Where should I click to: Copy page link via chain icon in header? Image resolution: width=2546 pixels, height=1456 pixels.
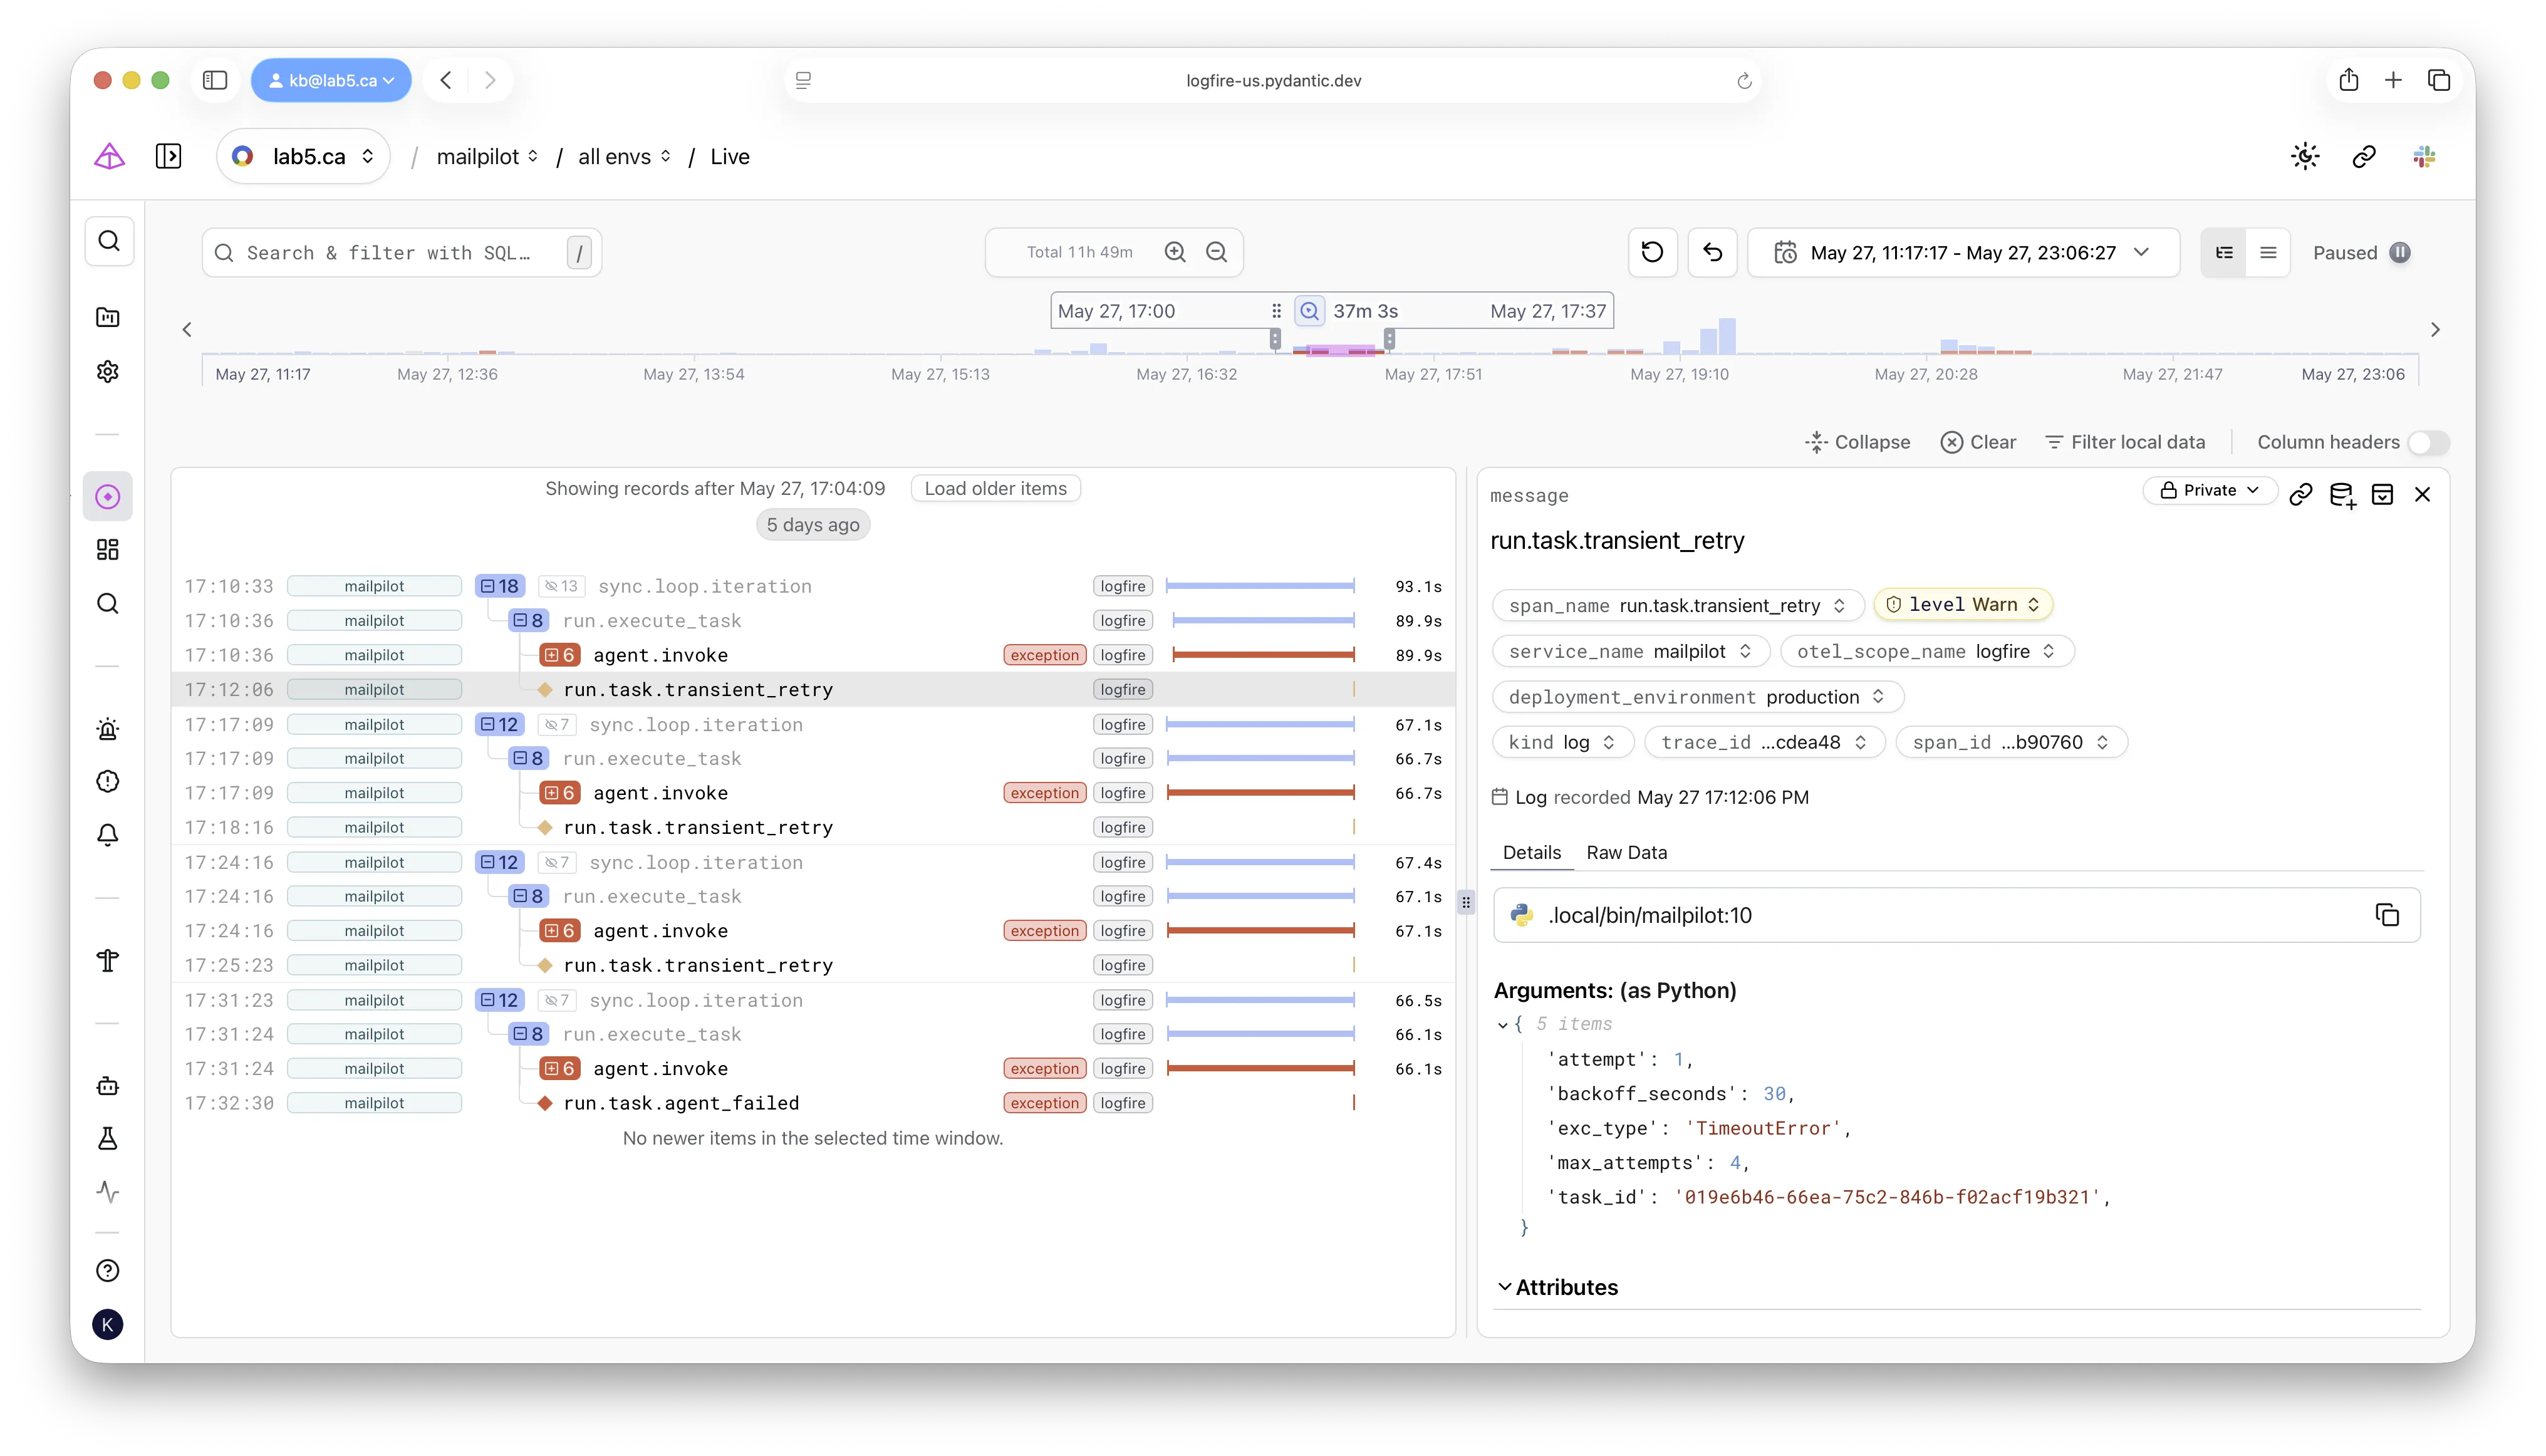(x=2364, y=156)
